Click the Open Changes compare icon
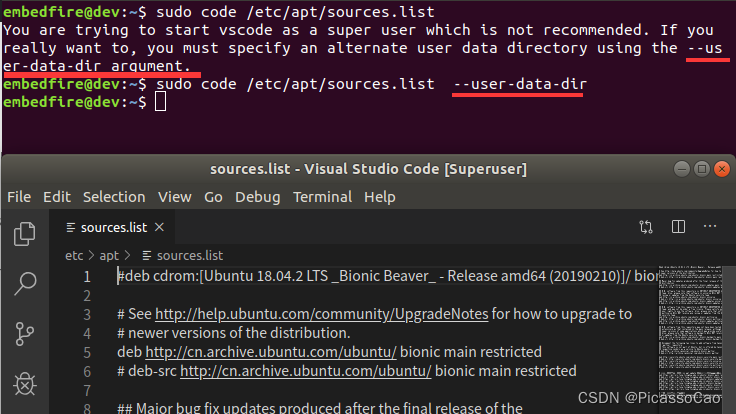The height and width of the screenshot is (414, 736). (646, 227)
